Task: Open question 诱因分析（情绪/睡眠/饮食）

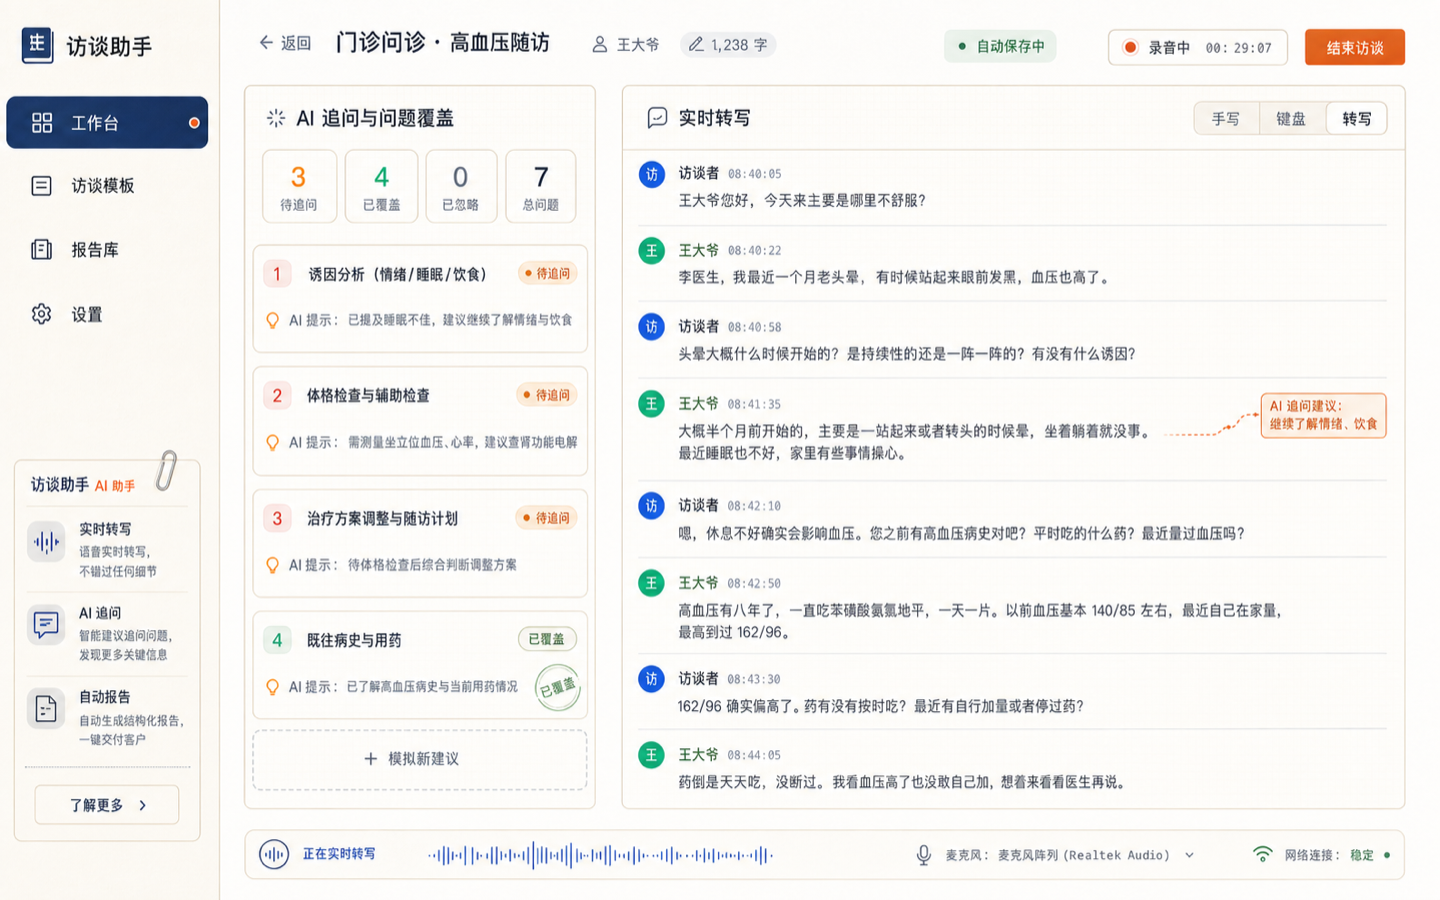Action: pyautogui.click(x=420, y=299)
